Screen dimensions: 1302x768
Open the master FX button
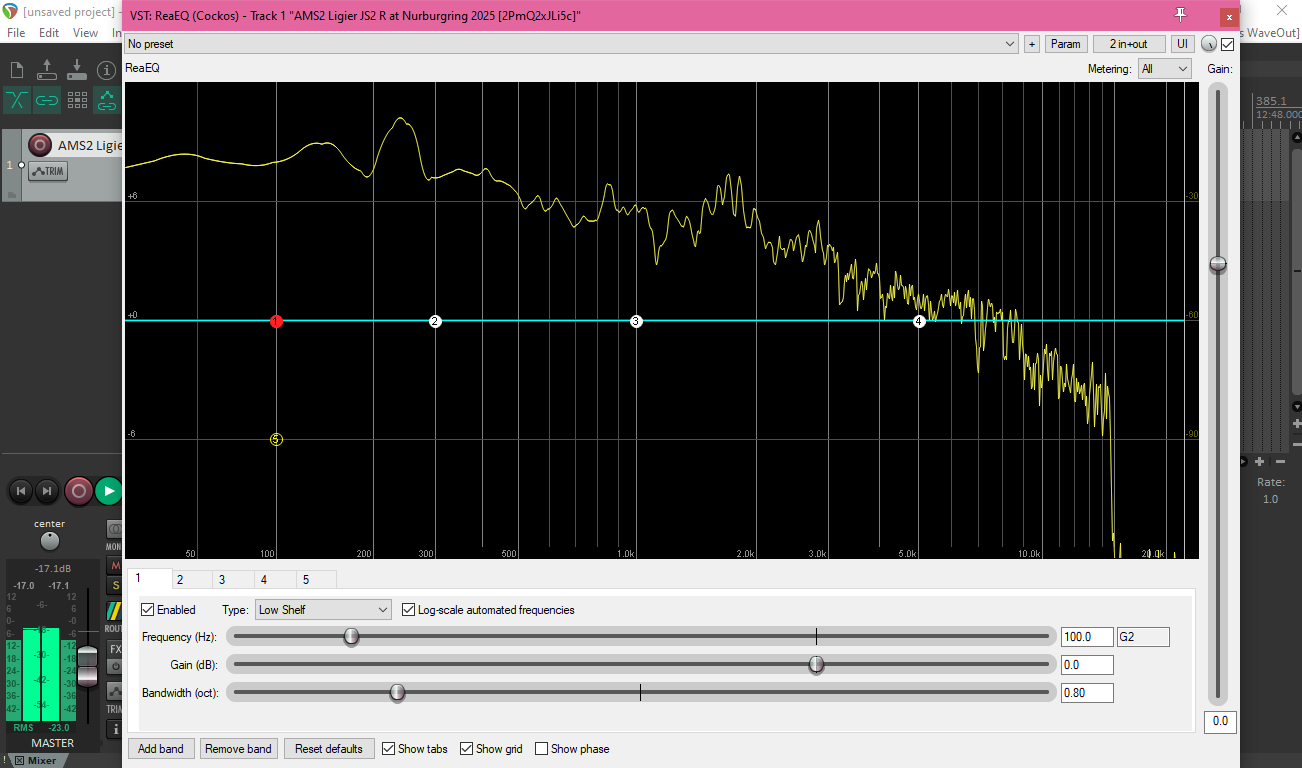pyautogui.click(x=115, y=649)
